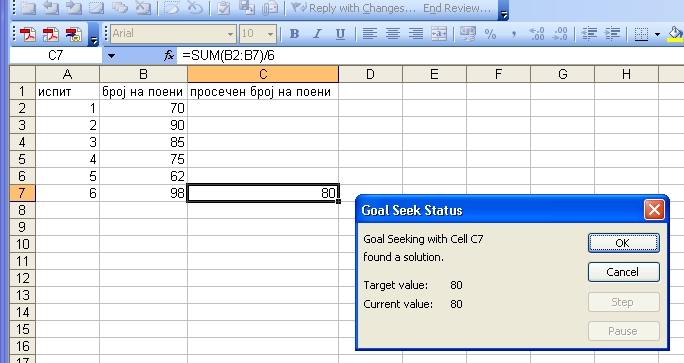Open the font size dropdown

(270, 34)
